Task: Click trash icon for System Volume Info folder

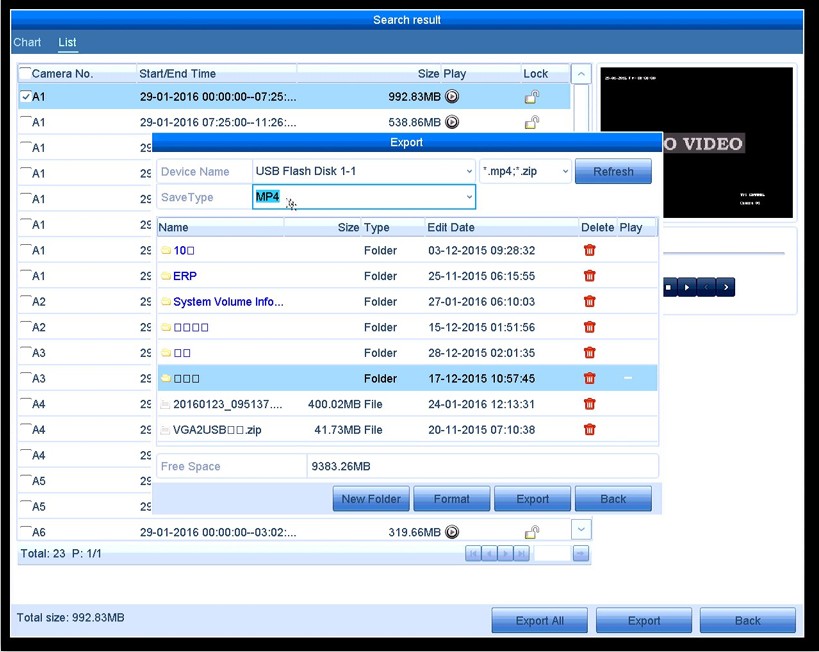Action: point(589,302)
